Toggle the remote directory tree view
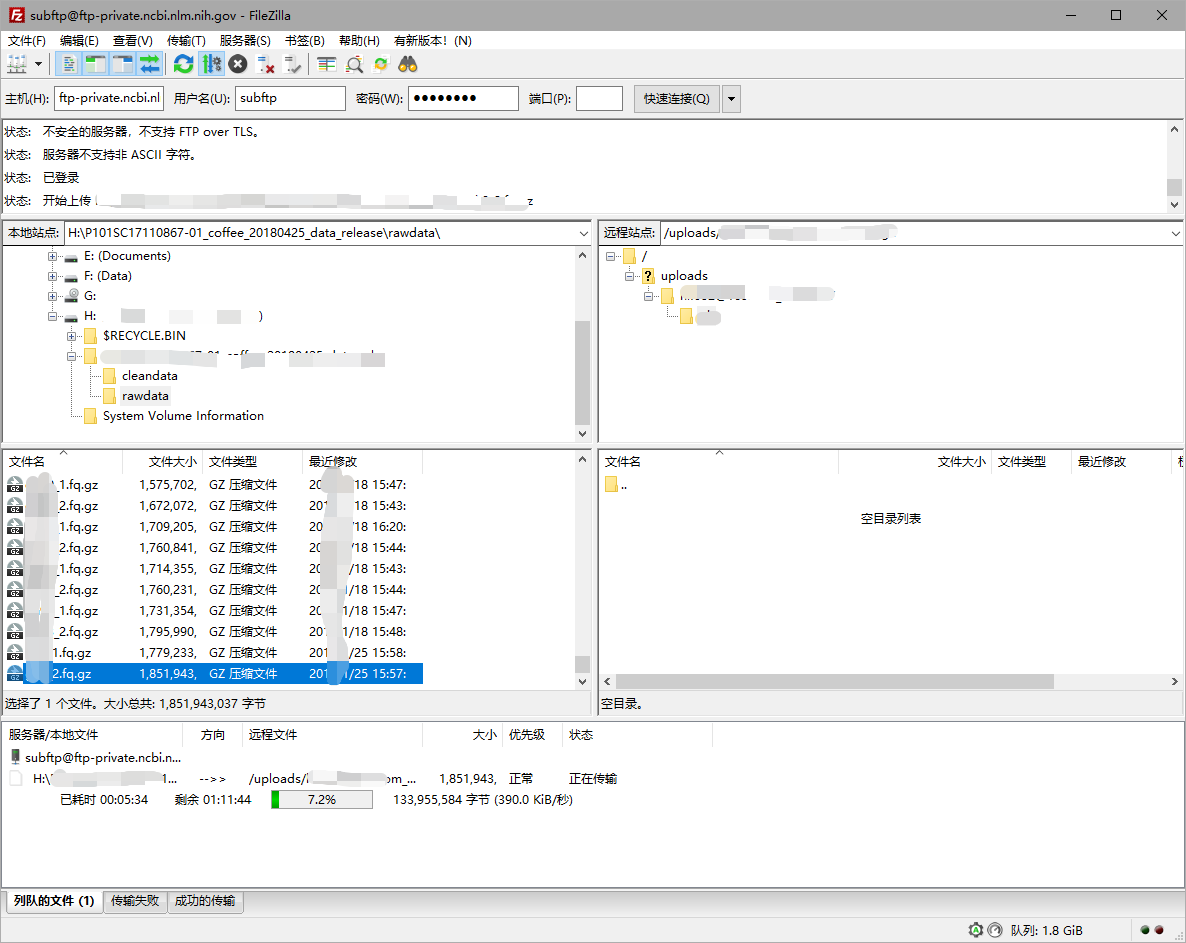 tap(123, 64)
